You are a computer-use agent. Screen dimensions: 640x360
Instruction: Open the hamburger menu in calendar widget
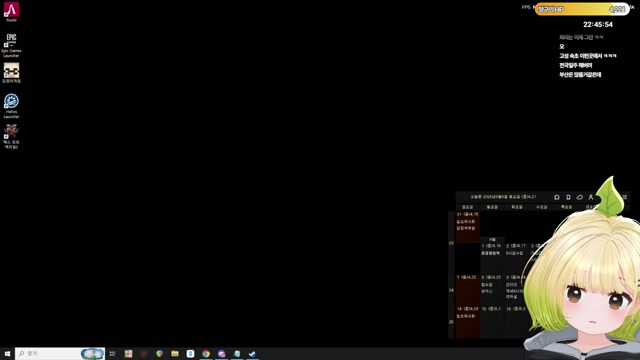(624, 197)
